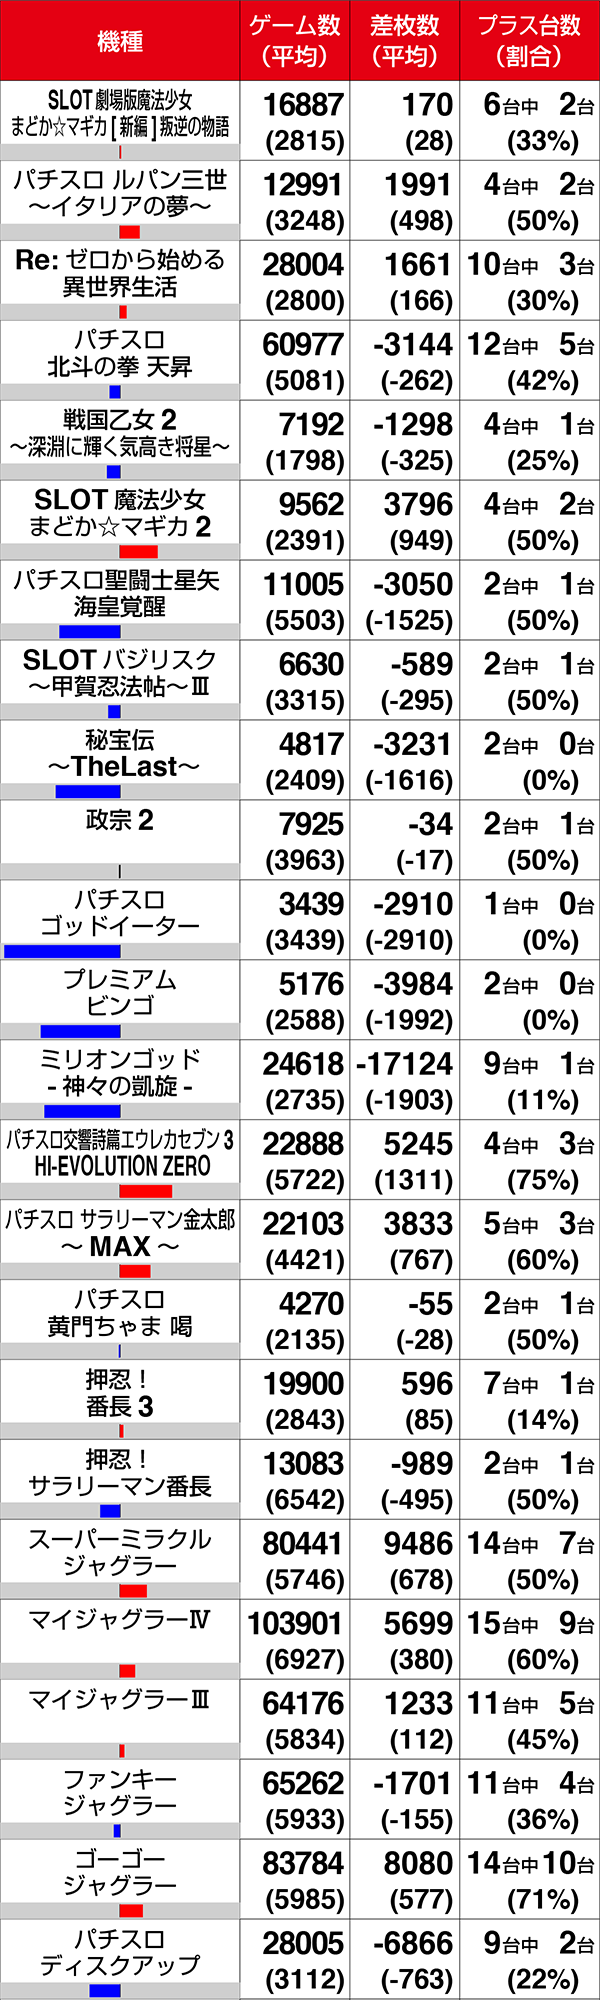Open the ミリオンゴッド 神々の凱旋 row title

[120, 1072]
